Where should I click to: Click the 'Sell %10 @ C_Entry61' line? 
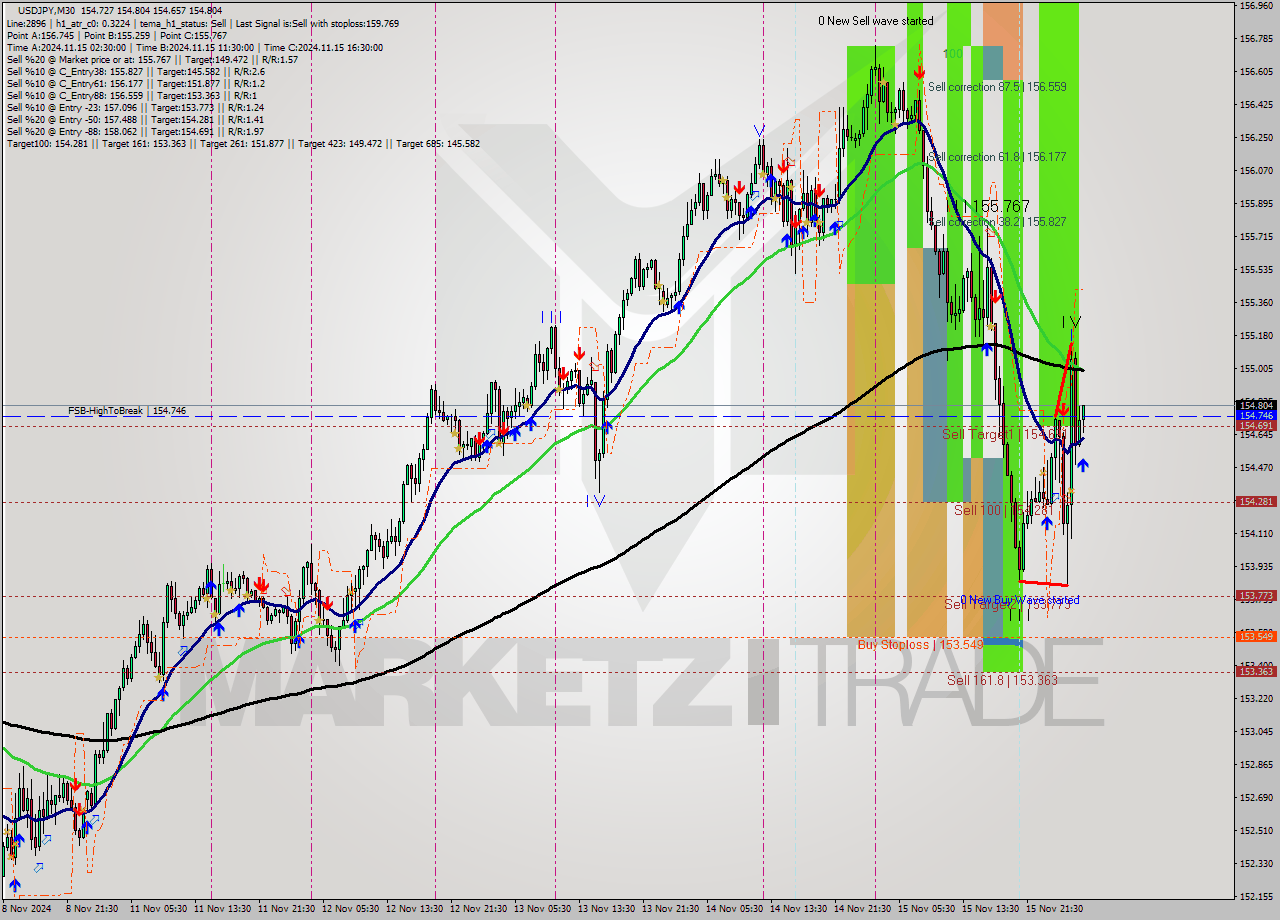coord(135,83)
